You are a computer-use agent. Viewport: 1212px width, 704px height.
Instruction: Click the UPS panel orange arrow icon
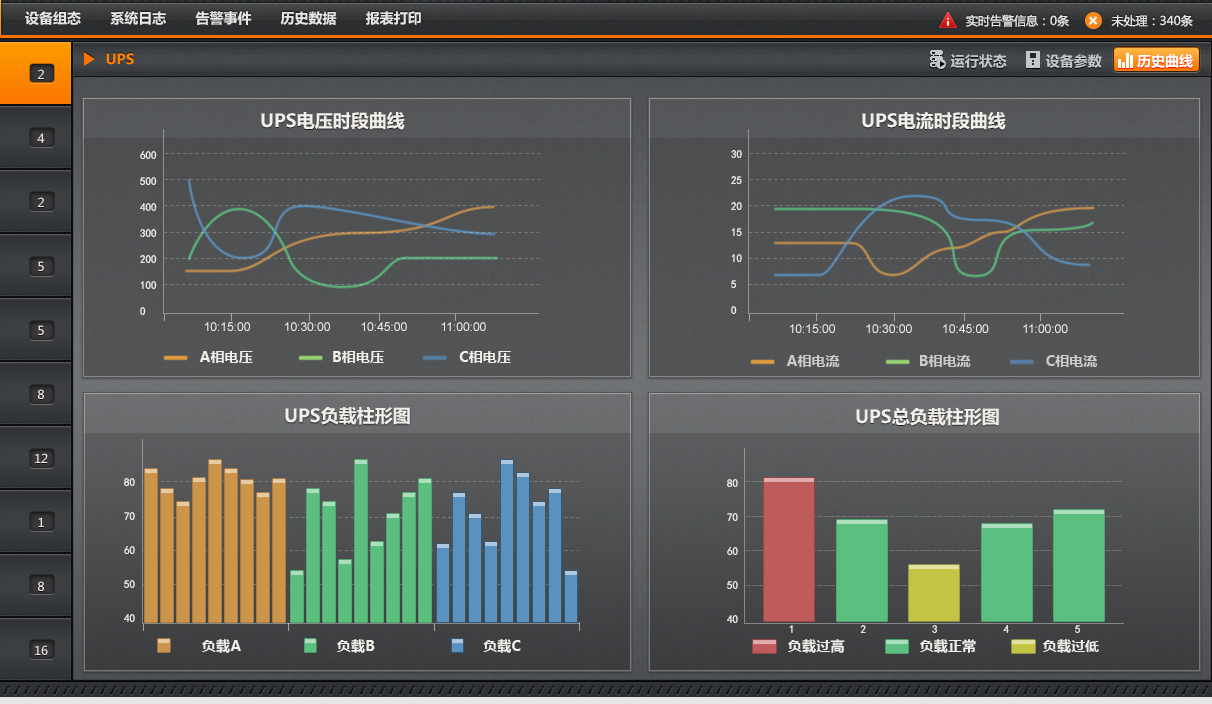[x=91, y=59]
